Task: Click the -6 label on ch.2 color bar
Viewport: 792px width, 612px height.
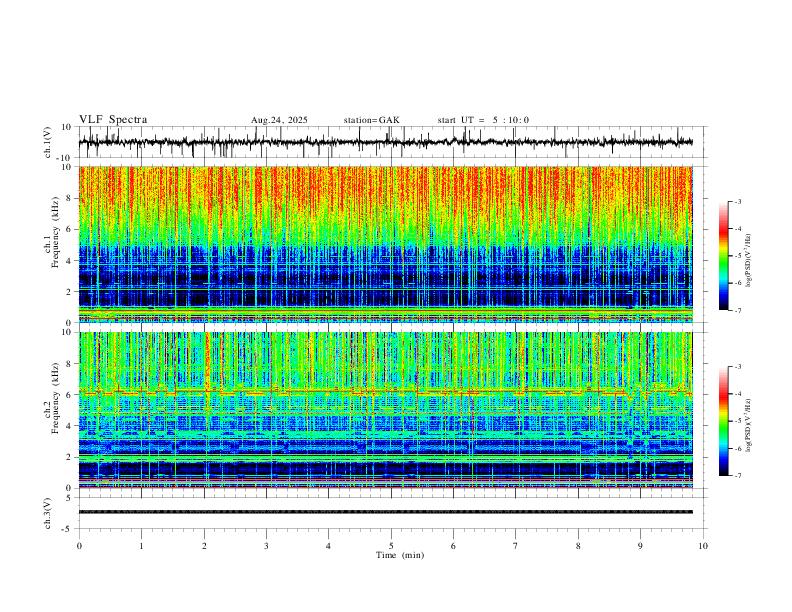Action: 737,448
